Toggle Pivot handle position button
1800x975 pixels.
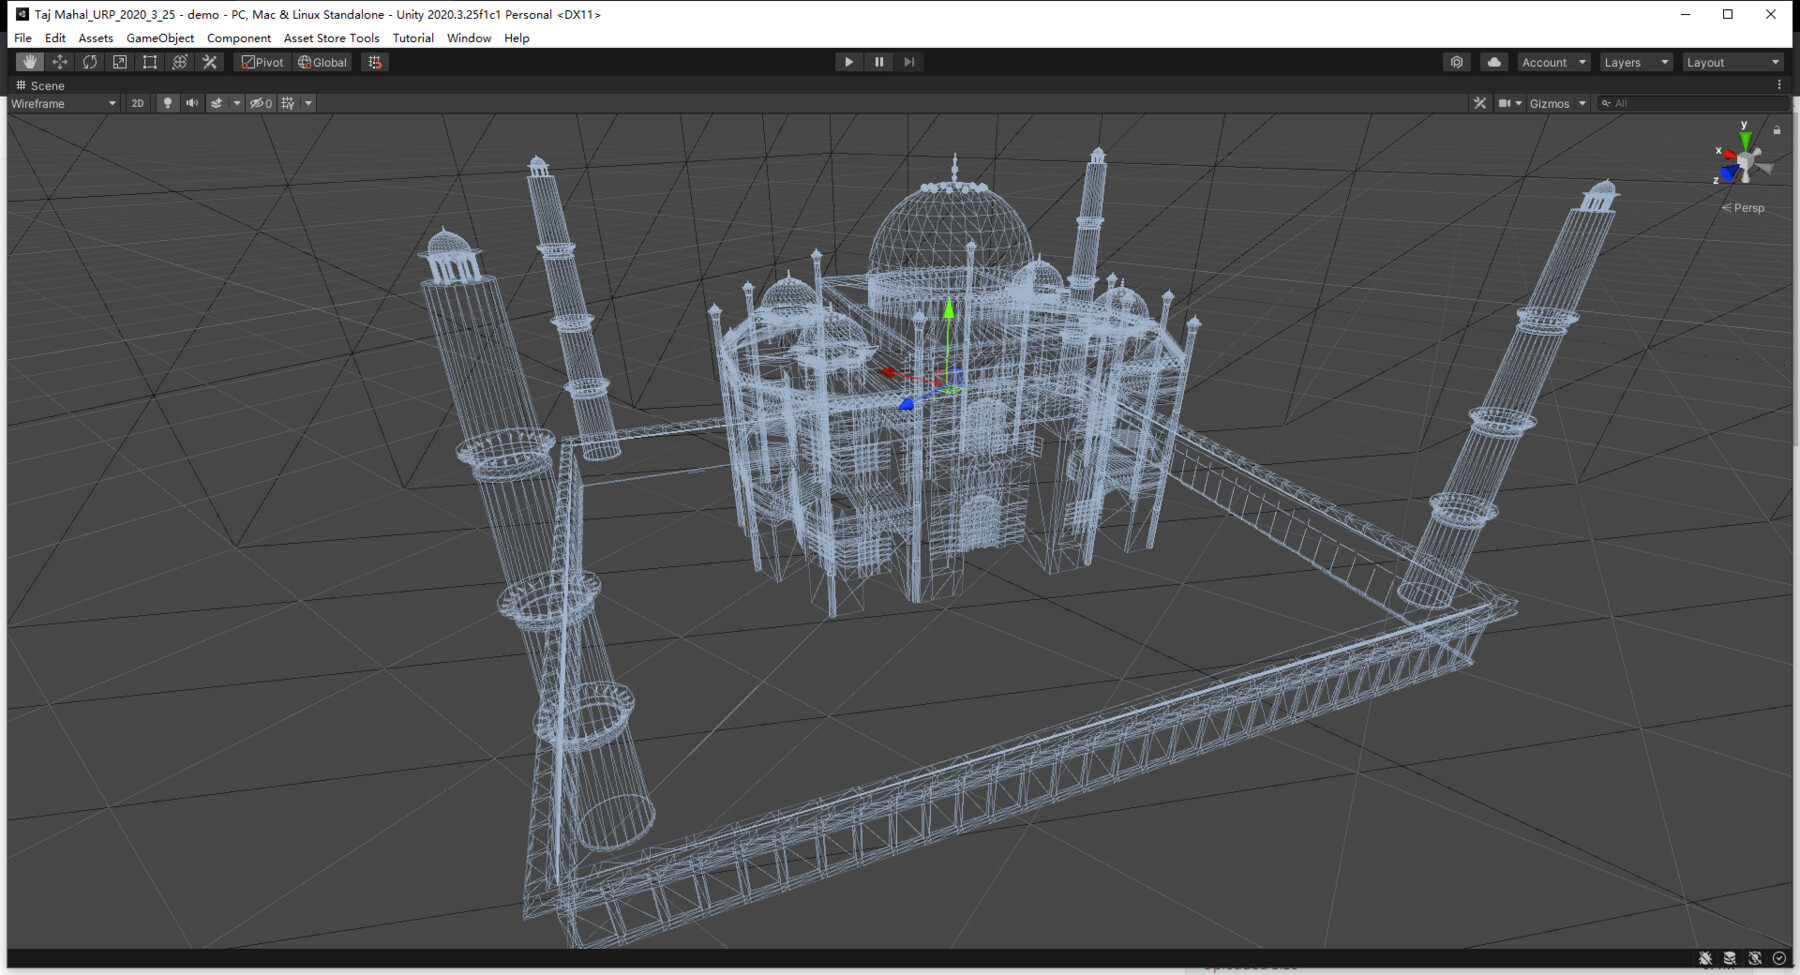pyautogui.click(x=263, y=62)
